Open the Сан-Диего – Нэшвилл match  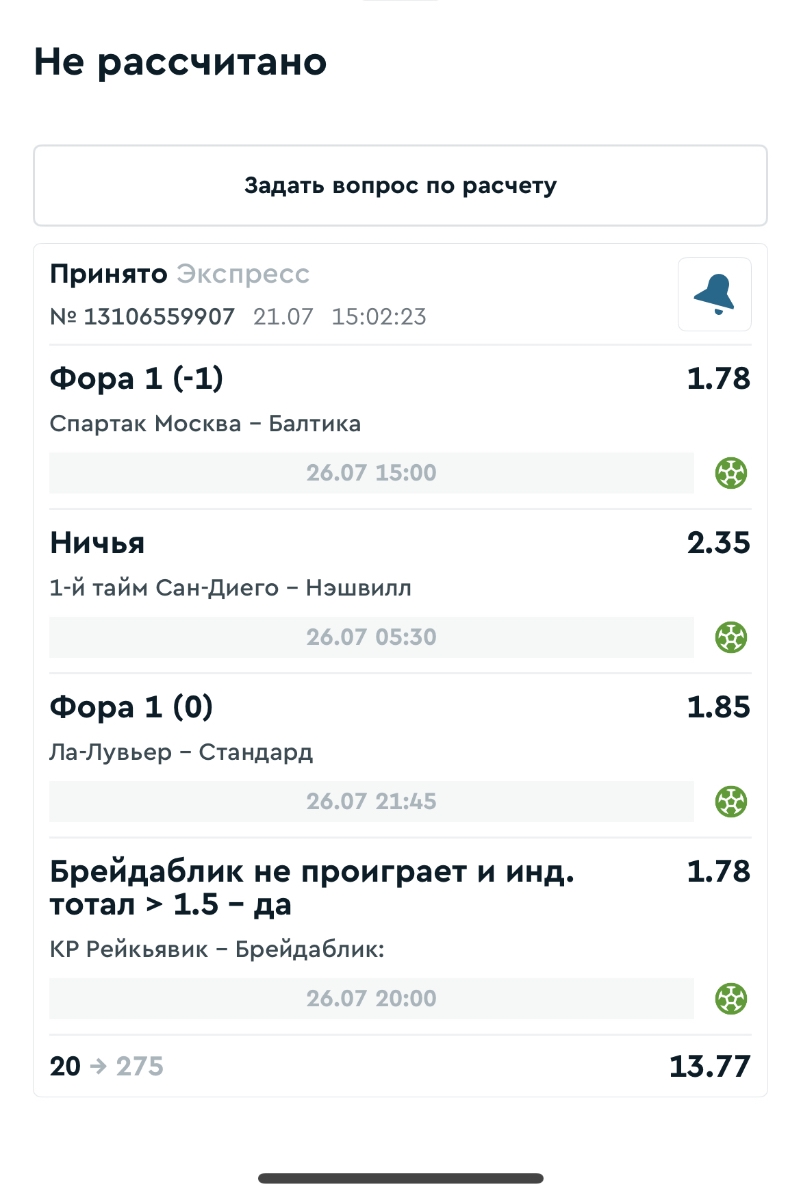[230, 588]
